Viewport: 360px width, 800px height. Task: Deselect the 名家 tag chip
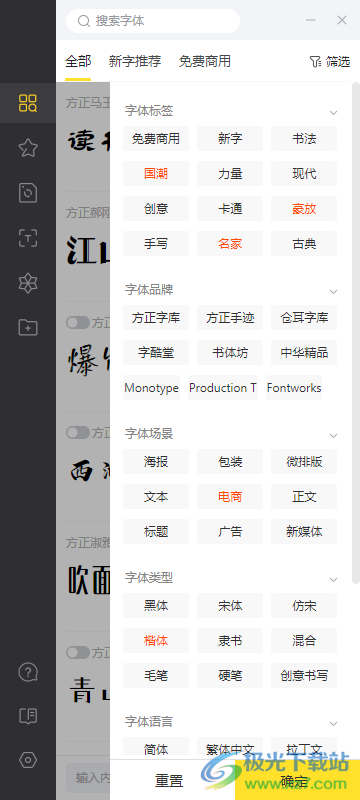click(x=230, y=244)
